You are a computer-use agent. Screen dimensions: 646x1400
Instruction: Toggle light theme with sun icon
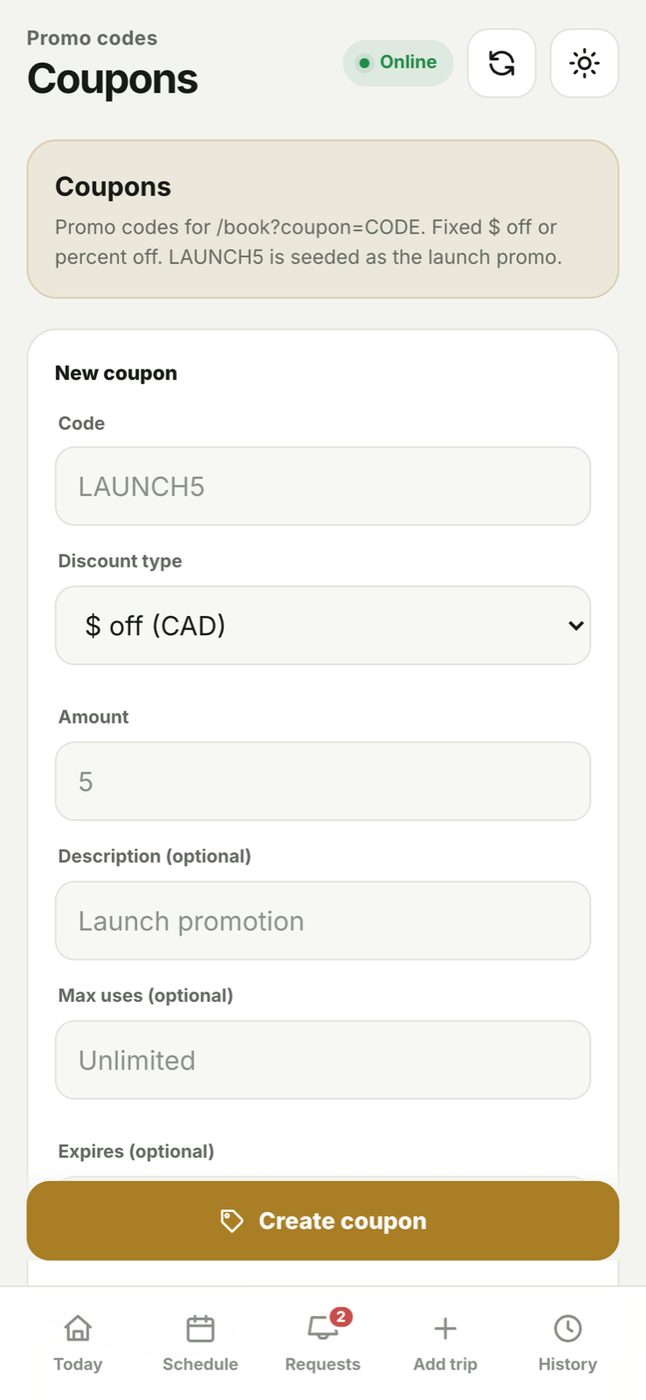[584, 63]
